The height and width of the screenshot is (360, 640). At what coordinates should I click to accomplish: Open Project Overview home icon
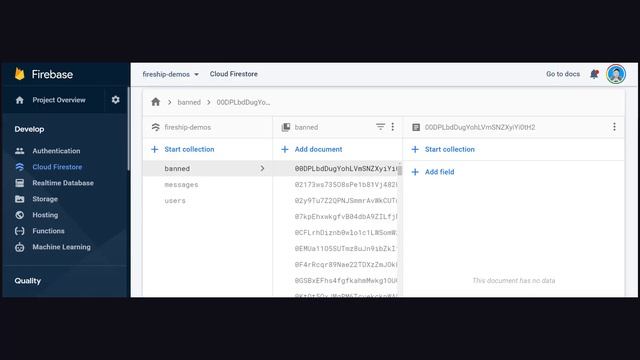tap(20, 100)
